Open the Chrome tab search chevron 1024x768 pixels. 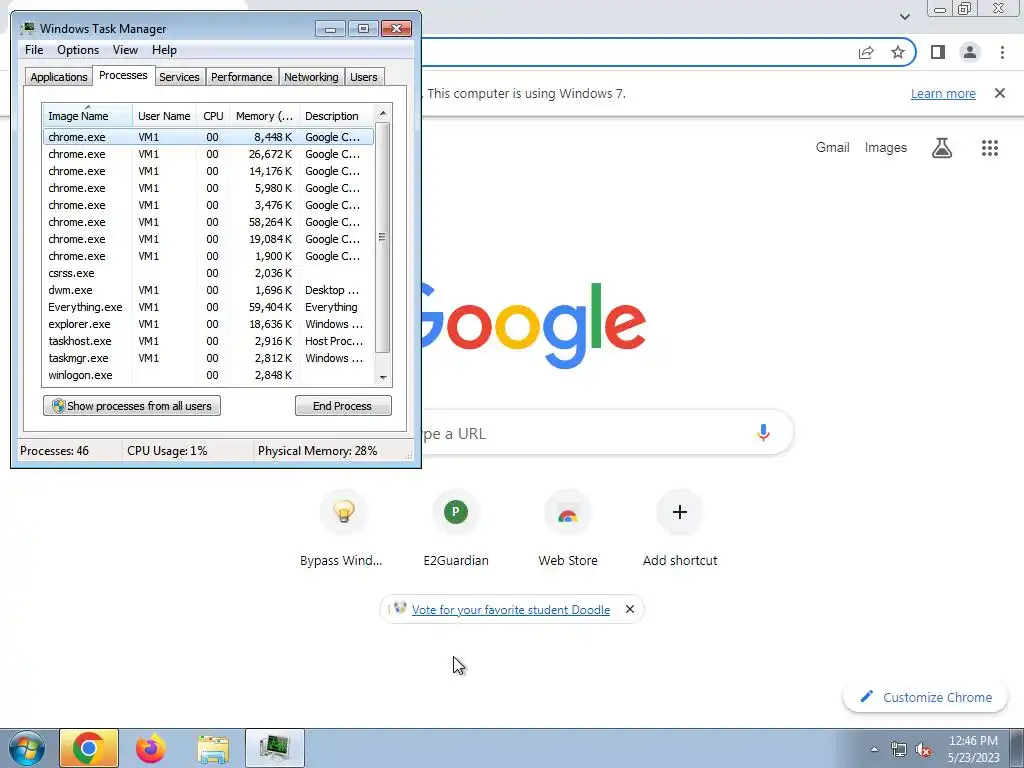904,16
